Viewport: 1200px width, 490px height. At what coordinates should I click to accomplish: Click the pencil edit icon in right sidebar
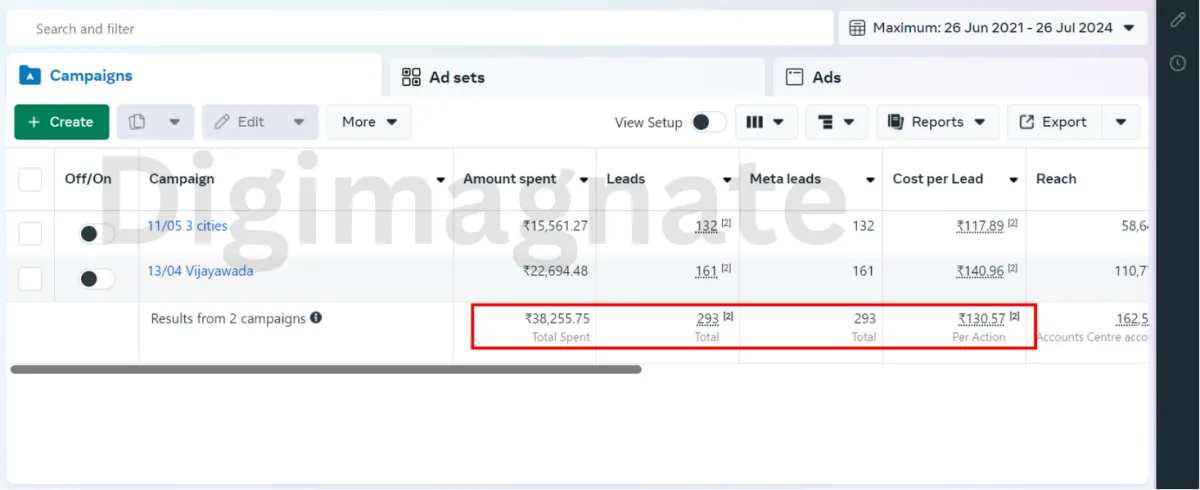coord(1178,20)
